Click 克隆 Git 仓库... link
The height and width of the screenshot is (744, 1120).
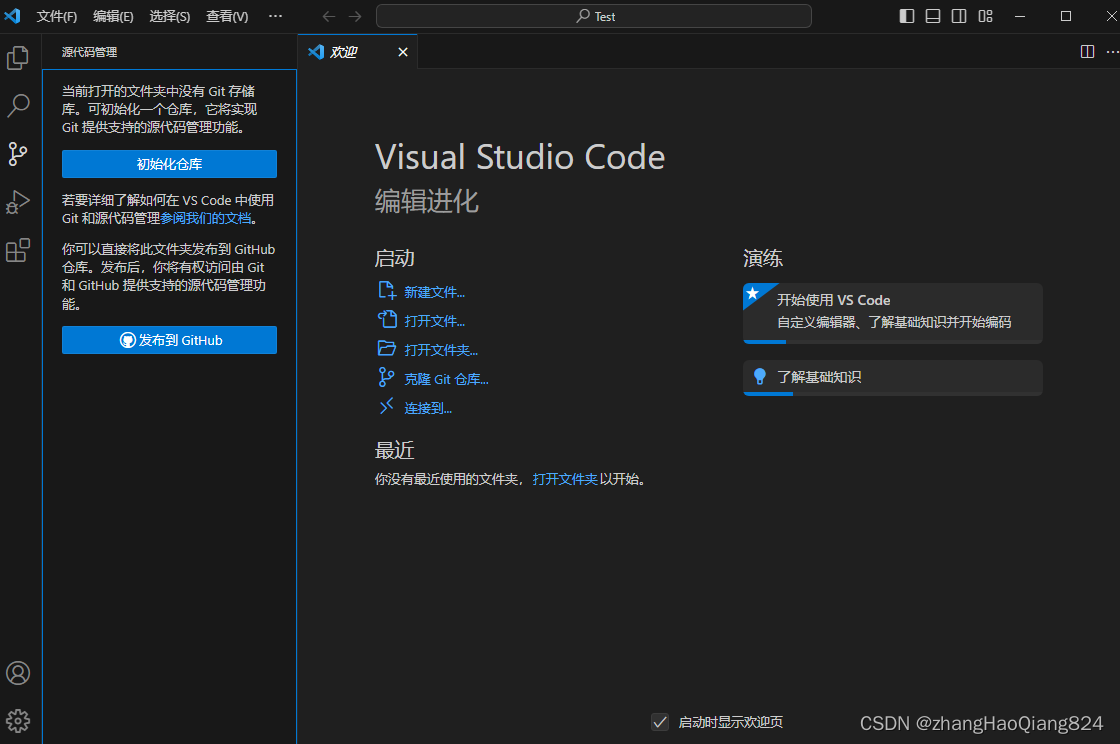[446, 379]
